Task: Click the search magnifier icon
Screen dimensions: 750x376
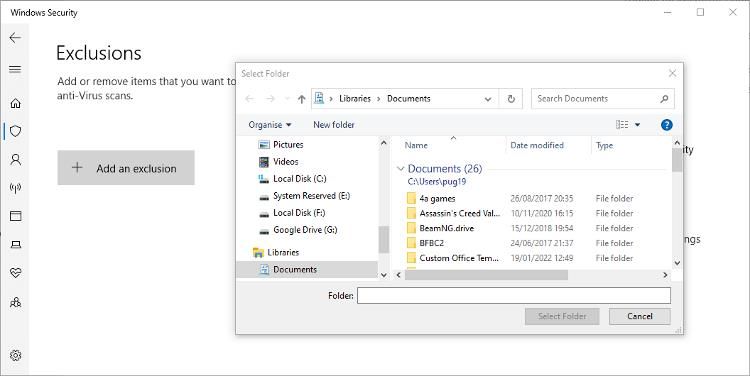Action: point(664,99)
